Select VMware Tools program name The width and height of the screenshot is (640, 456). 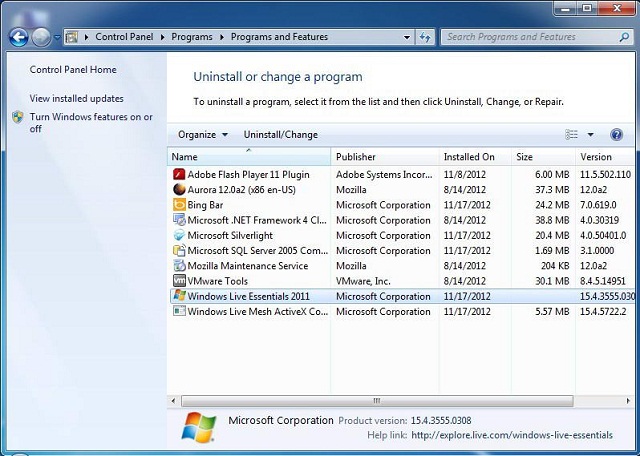[218, 281]
